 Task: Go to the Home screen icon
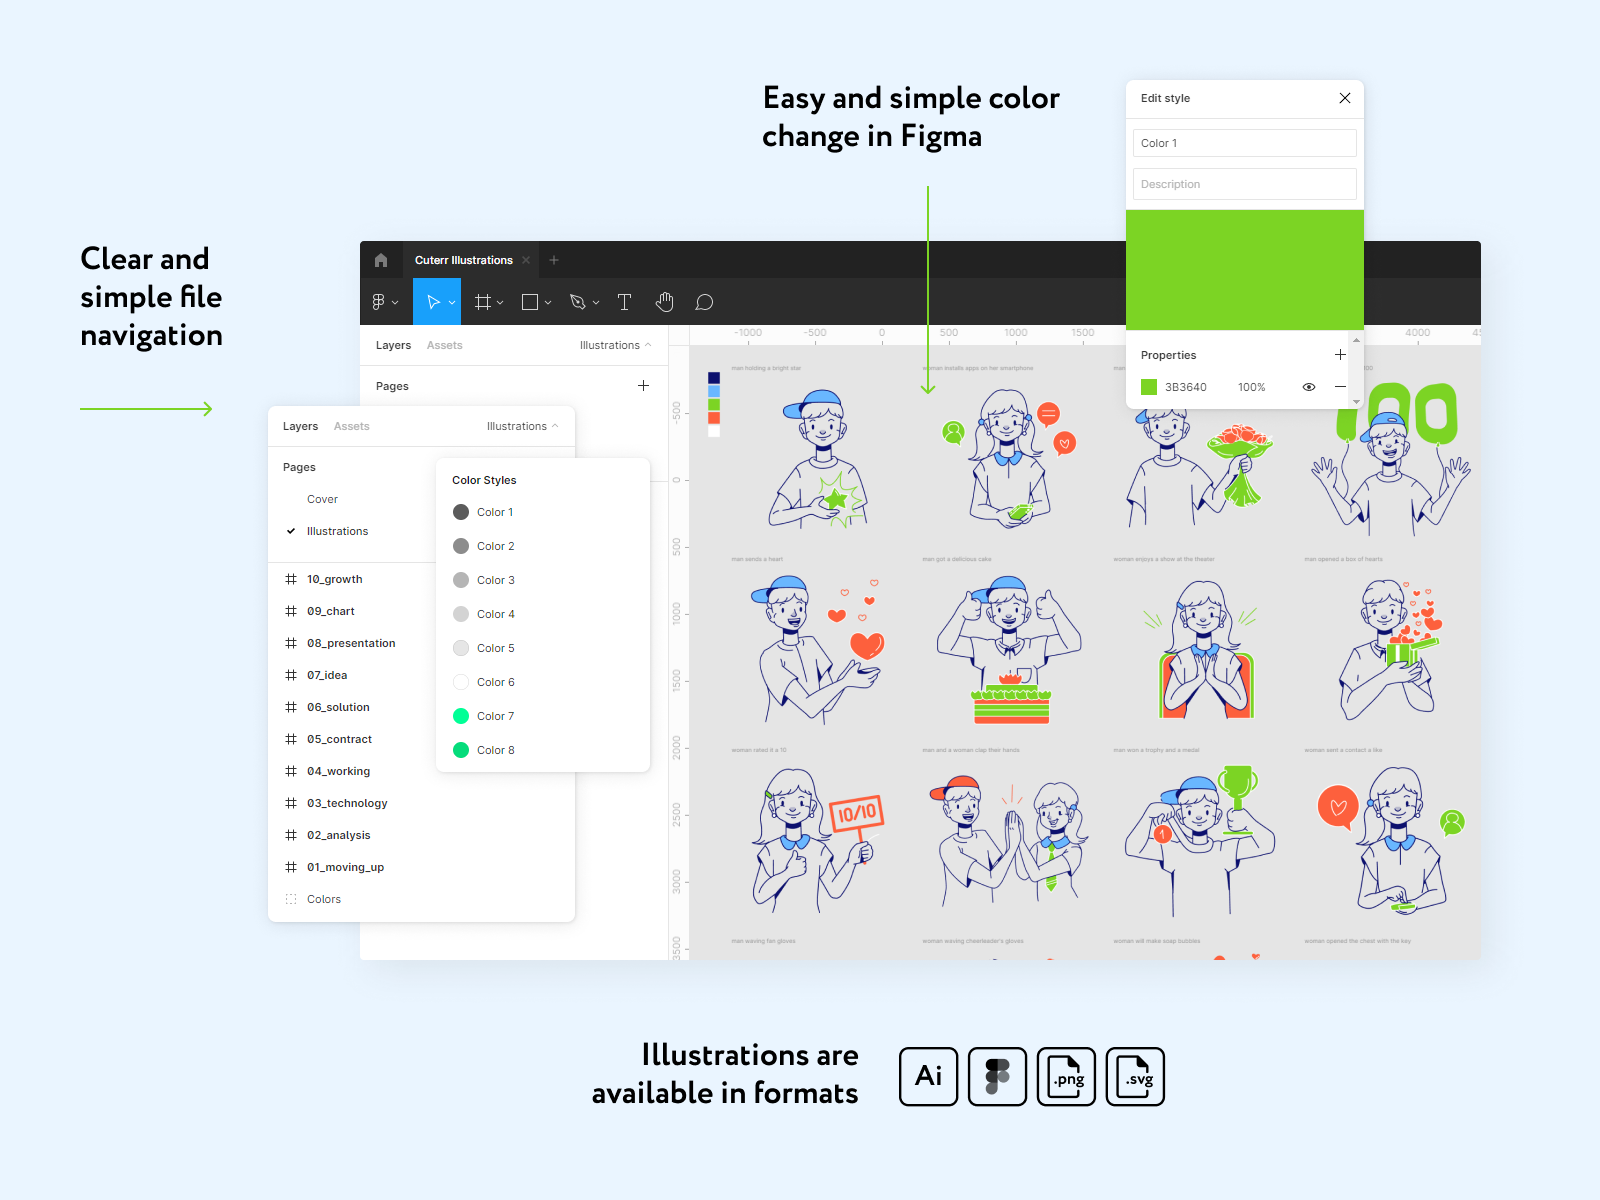(381, 260)
